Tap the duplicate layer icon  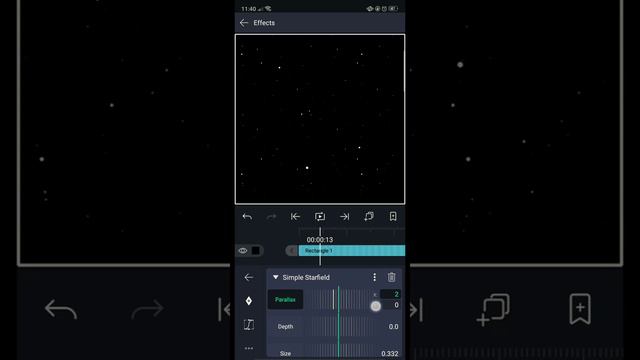(x=369, y=217)
